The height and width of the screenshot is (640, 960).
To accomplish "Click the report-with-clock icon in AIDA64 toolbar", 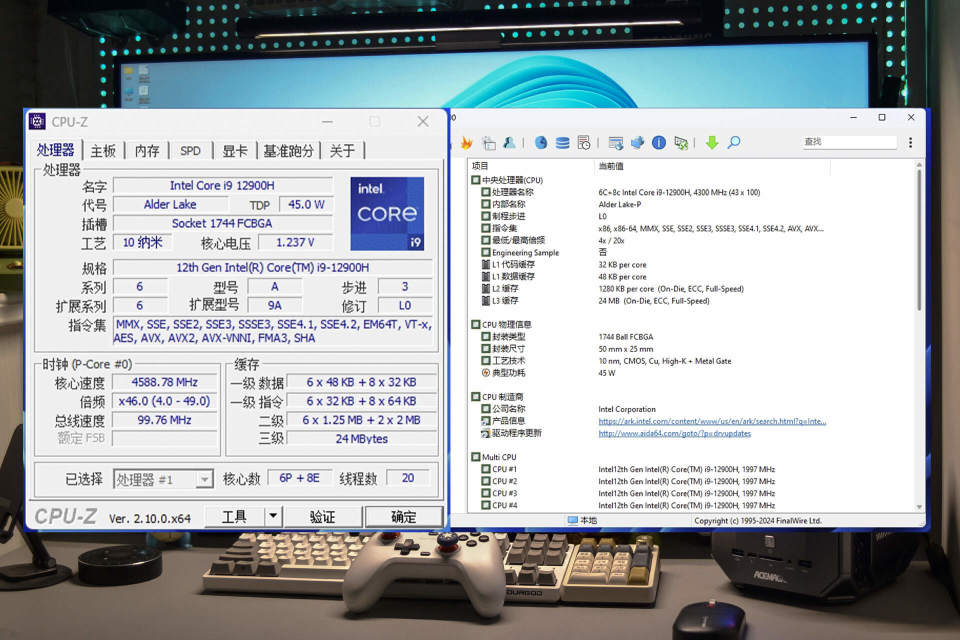I will (583, 143).
